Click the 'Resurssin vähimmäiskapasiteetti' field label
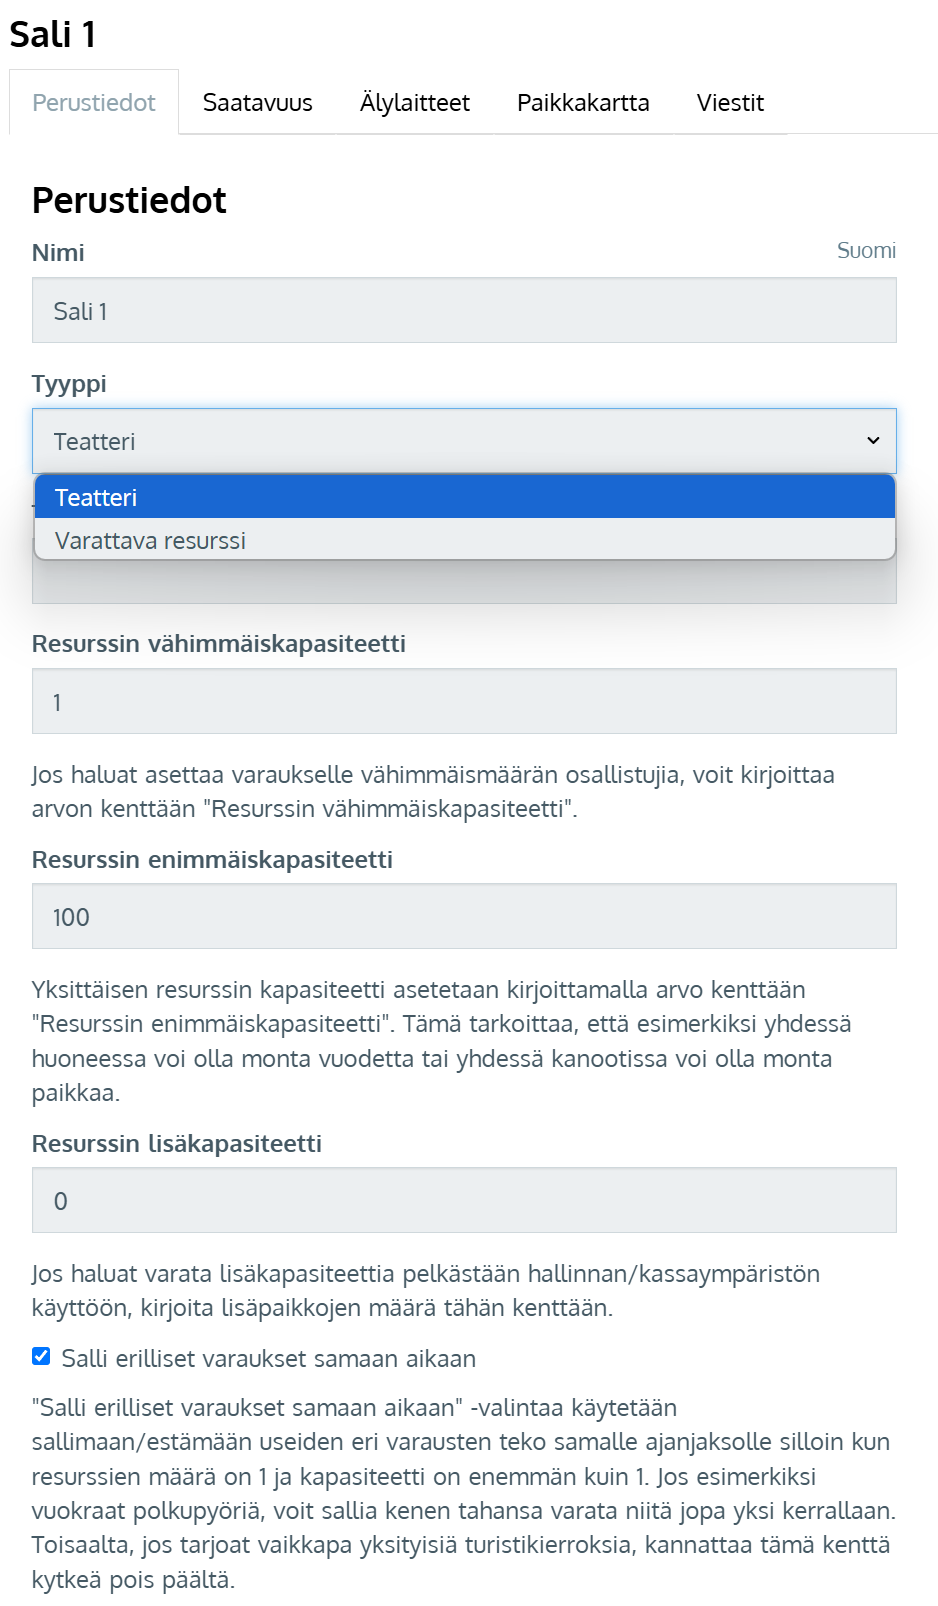The width and height of the screenshot is (938, 1606). click(218, 644)
